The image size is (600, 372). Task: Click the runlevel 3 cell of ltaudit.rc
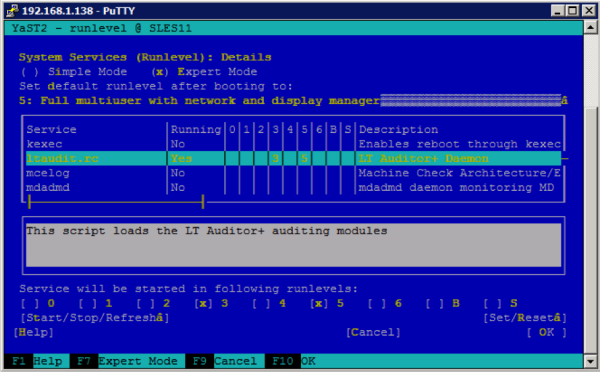(x=275, y=158)
